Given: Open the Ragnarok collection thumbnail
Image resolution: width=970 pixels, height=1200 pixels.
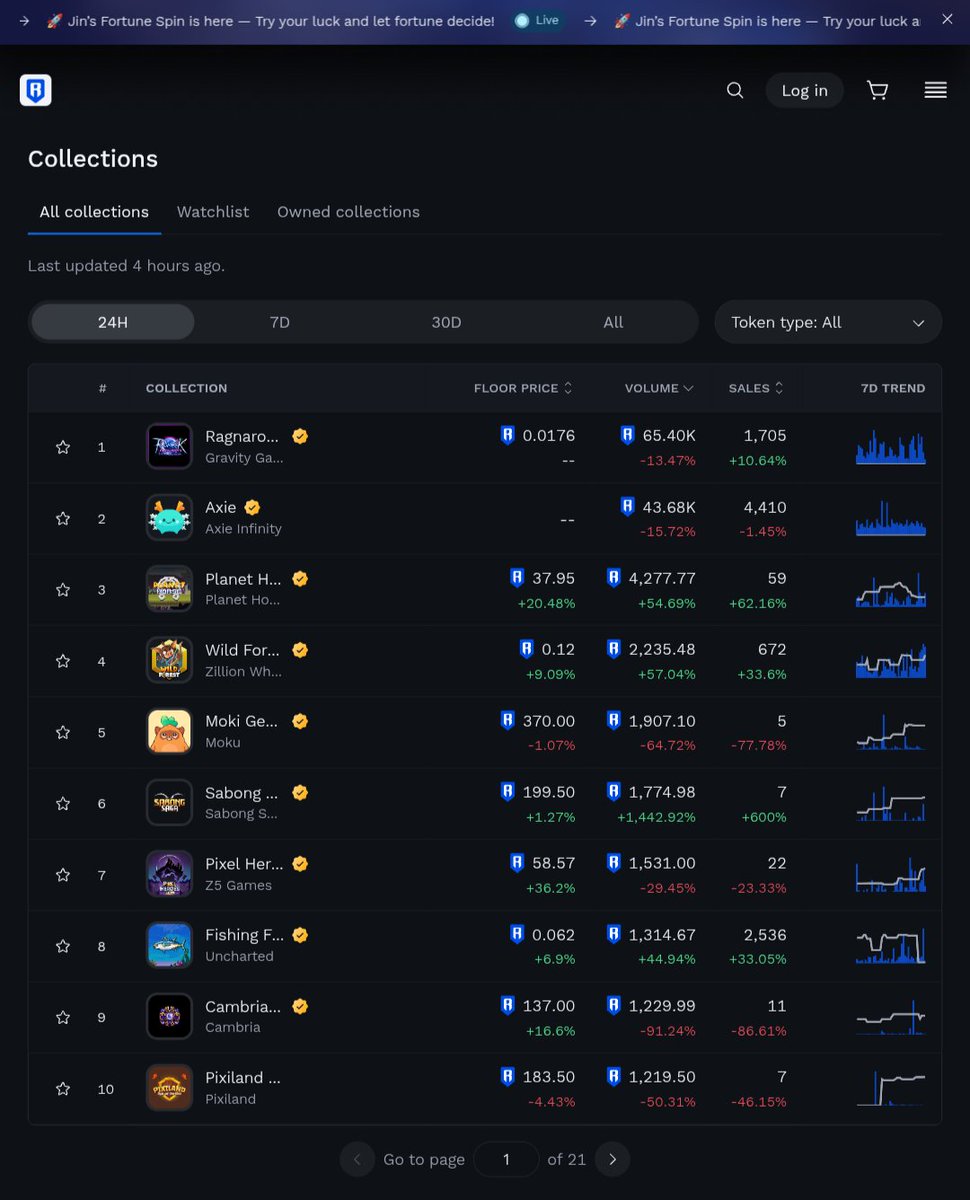Looking at the screenshot, I should pyautogui.click(x=169, y=446).
